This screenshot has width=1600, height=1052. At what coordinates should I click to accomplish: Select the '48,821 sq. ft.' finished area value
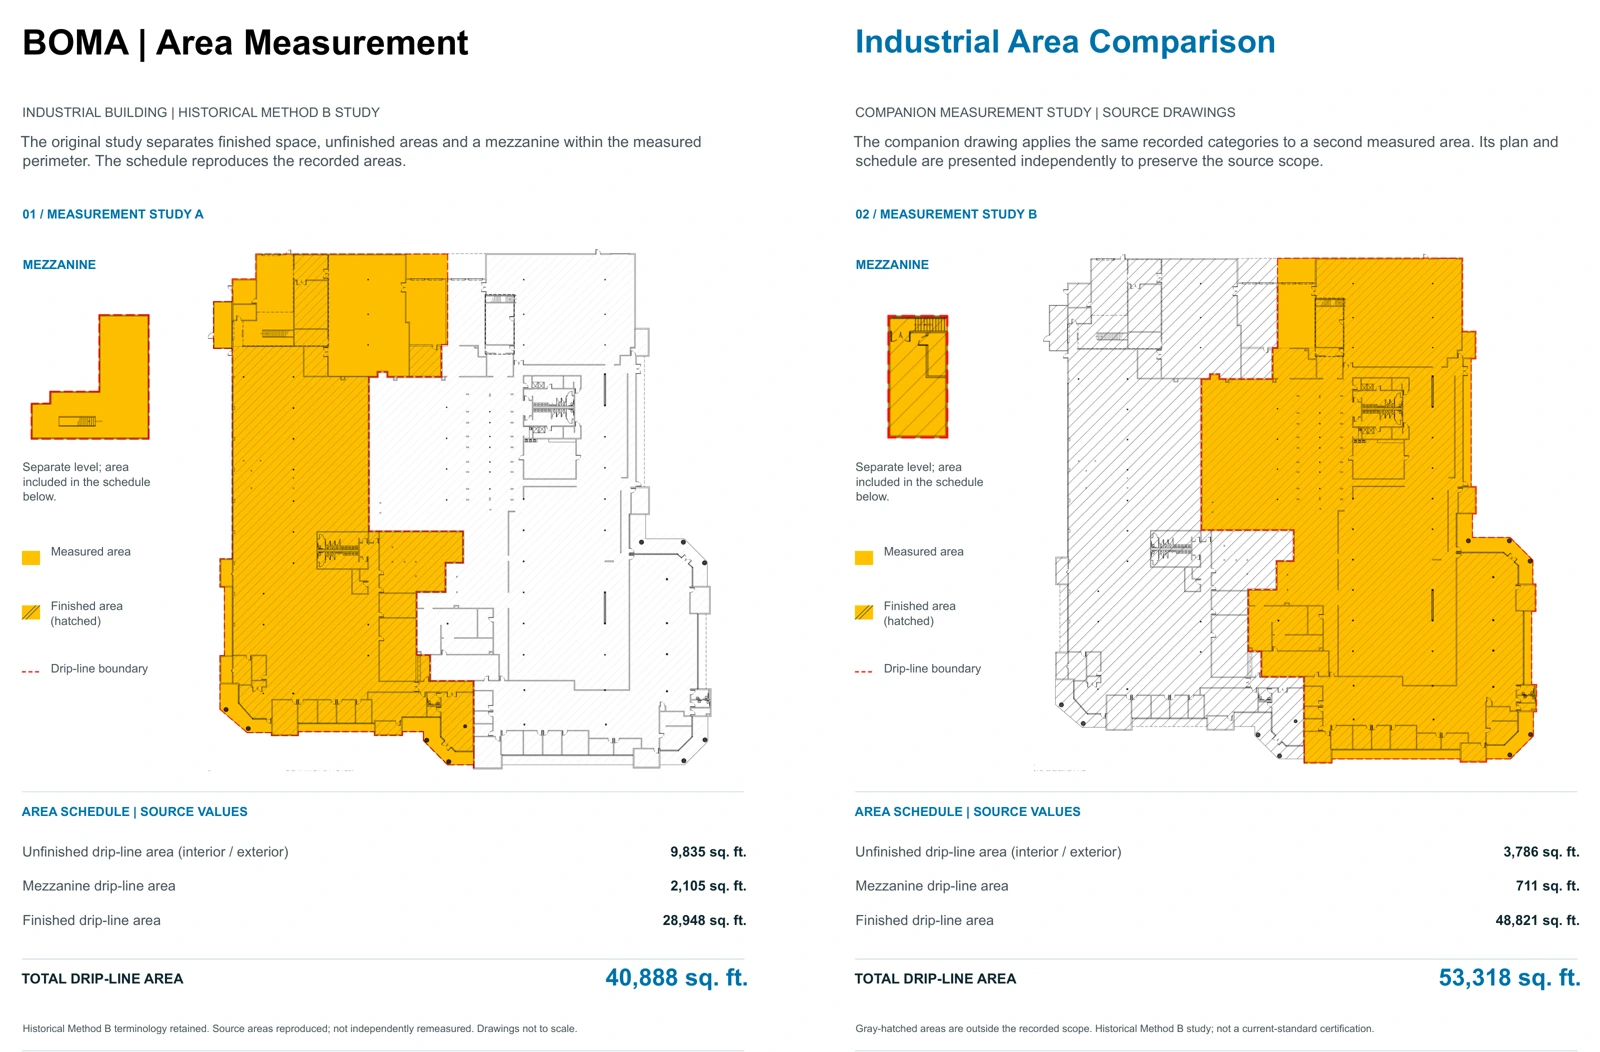point(1537,920)
